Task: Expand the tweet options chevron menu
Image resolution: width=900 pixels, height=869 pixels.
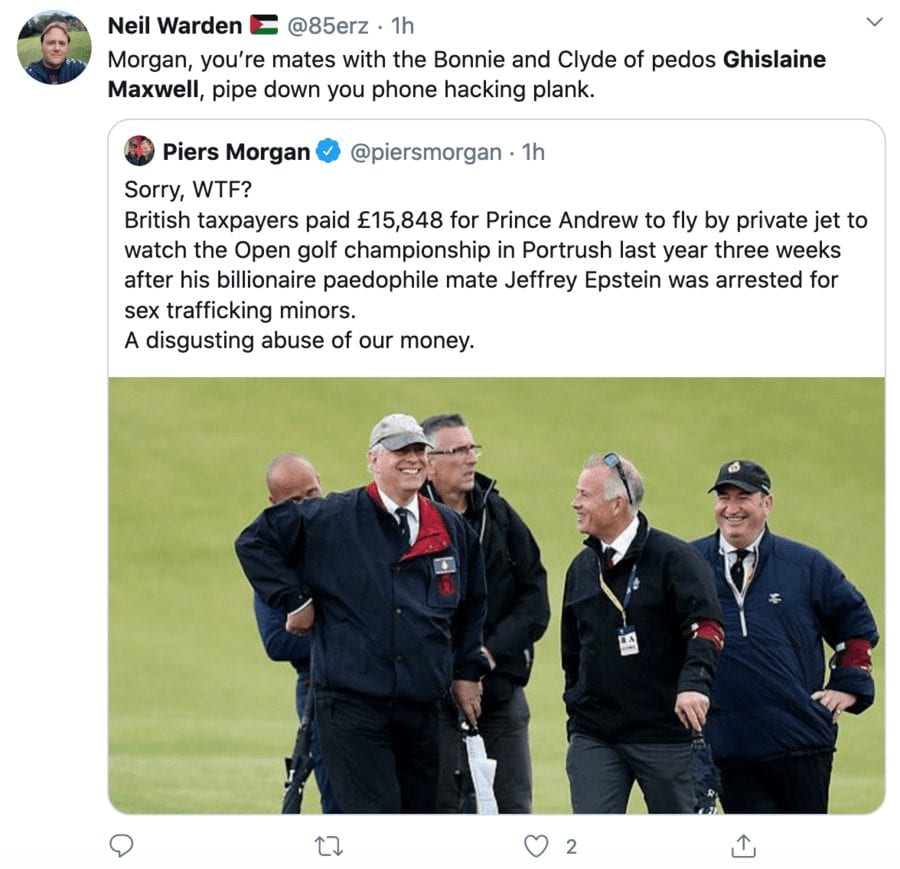Action: pos(874,22)
